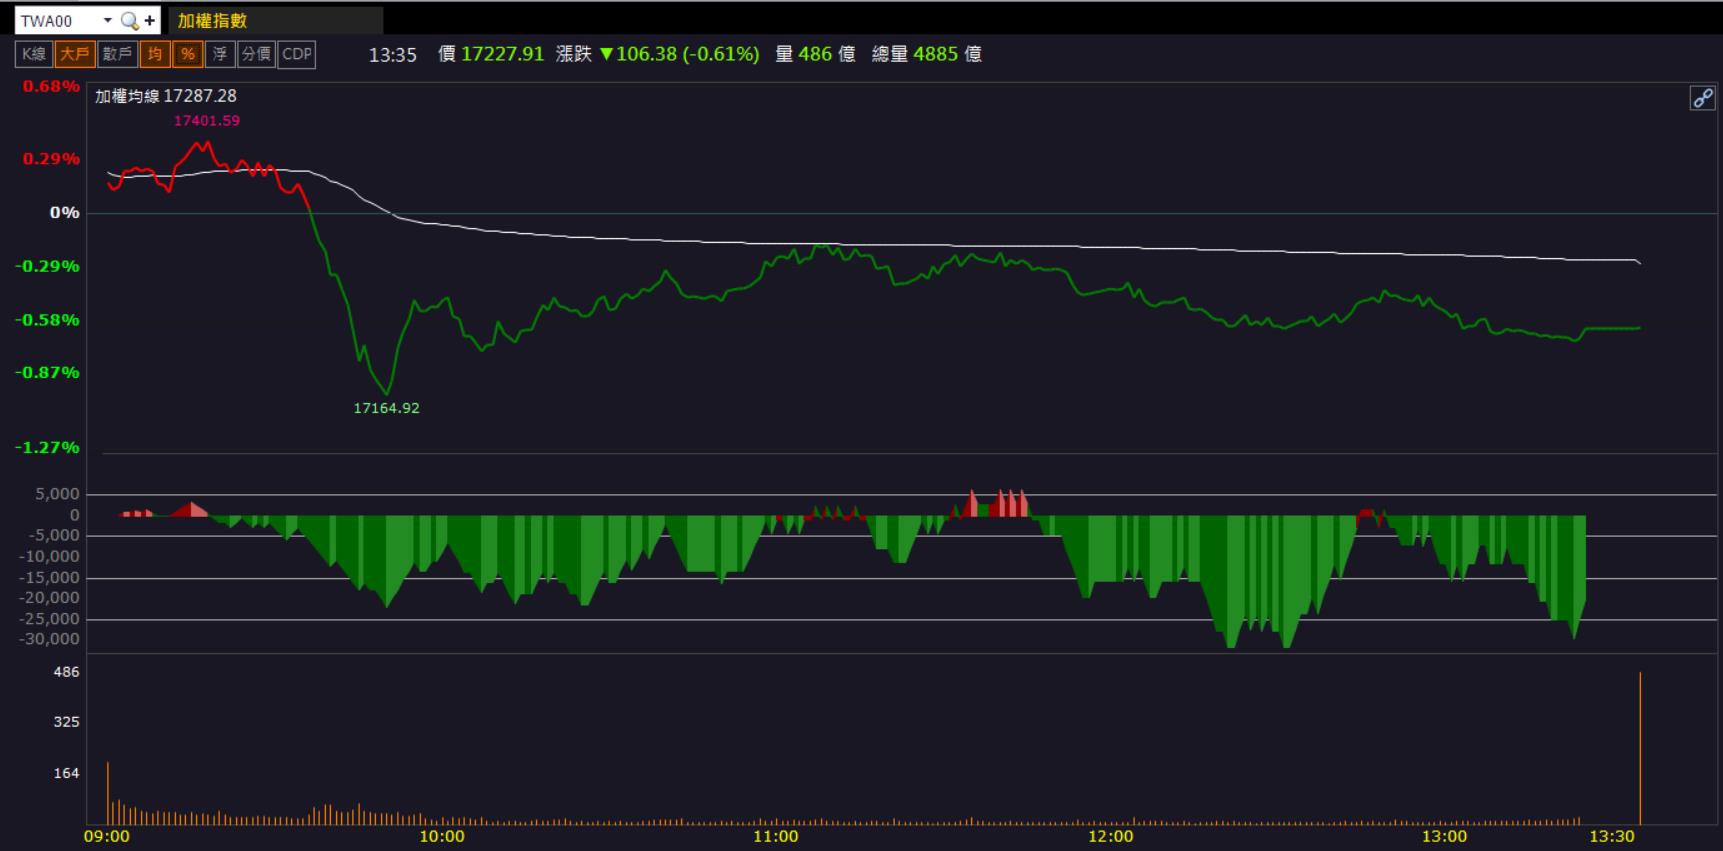Click the tall closing volume bar at 13:30
The image size is (1723, 851).
point(1640,748)
